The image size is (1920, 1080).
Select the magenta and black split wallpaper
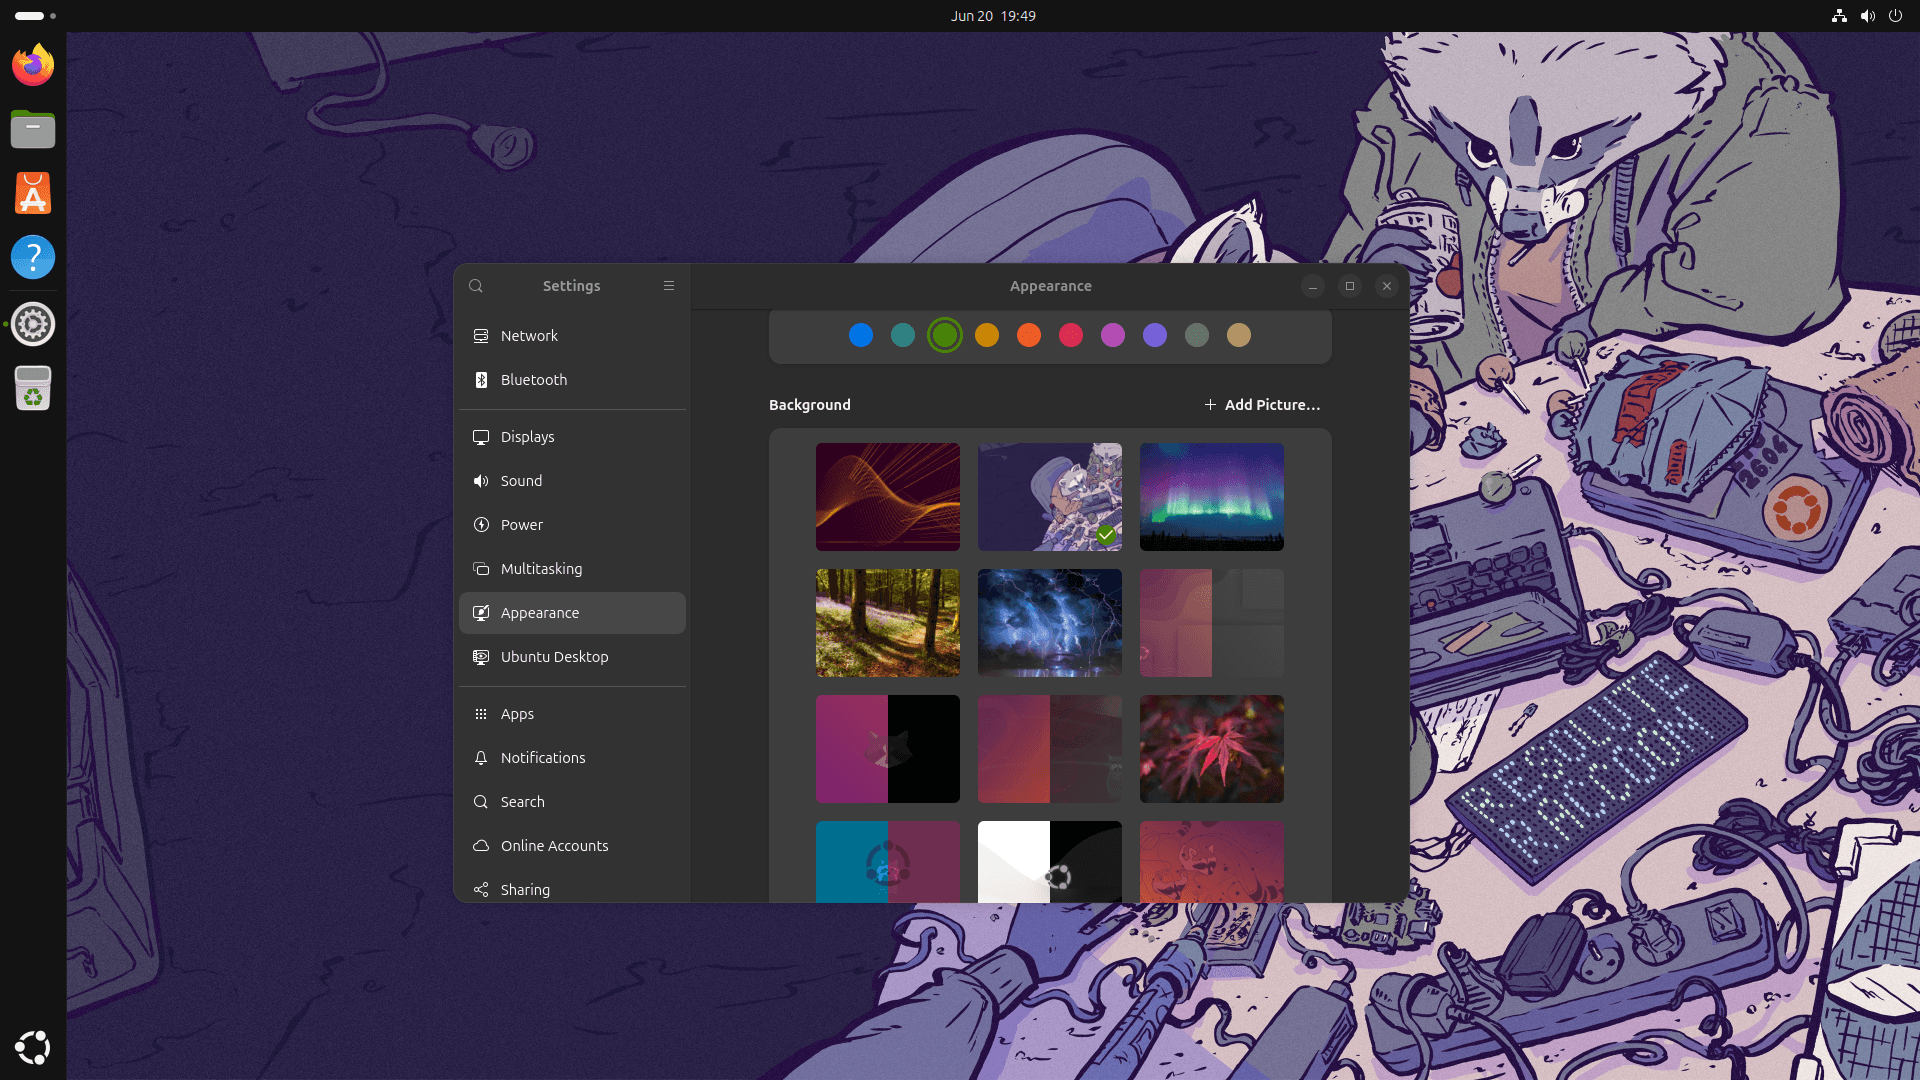tap(888, 749)
